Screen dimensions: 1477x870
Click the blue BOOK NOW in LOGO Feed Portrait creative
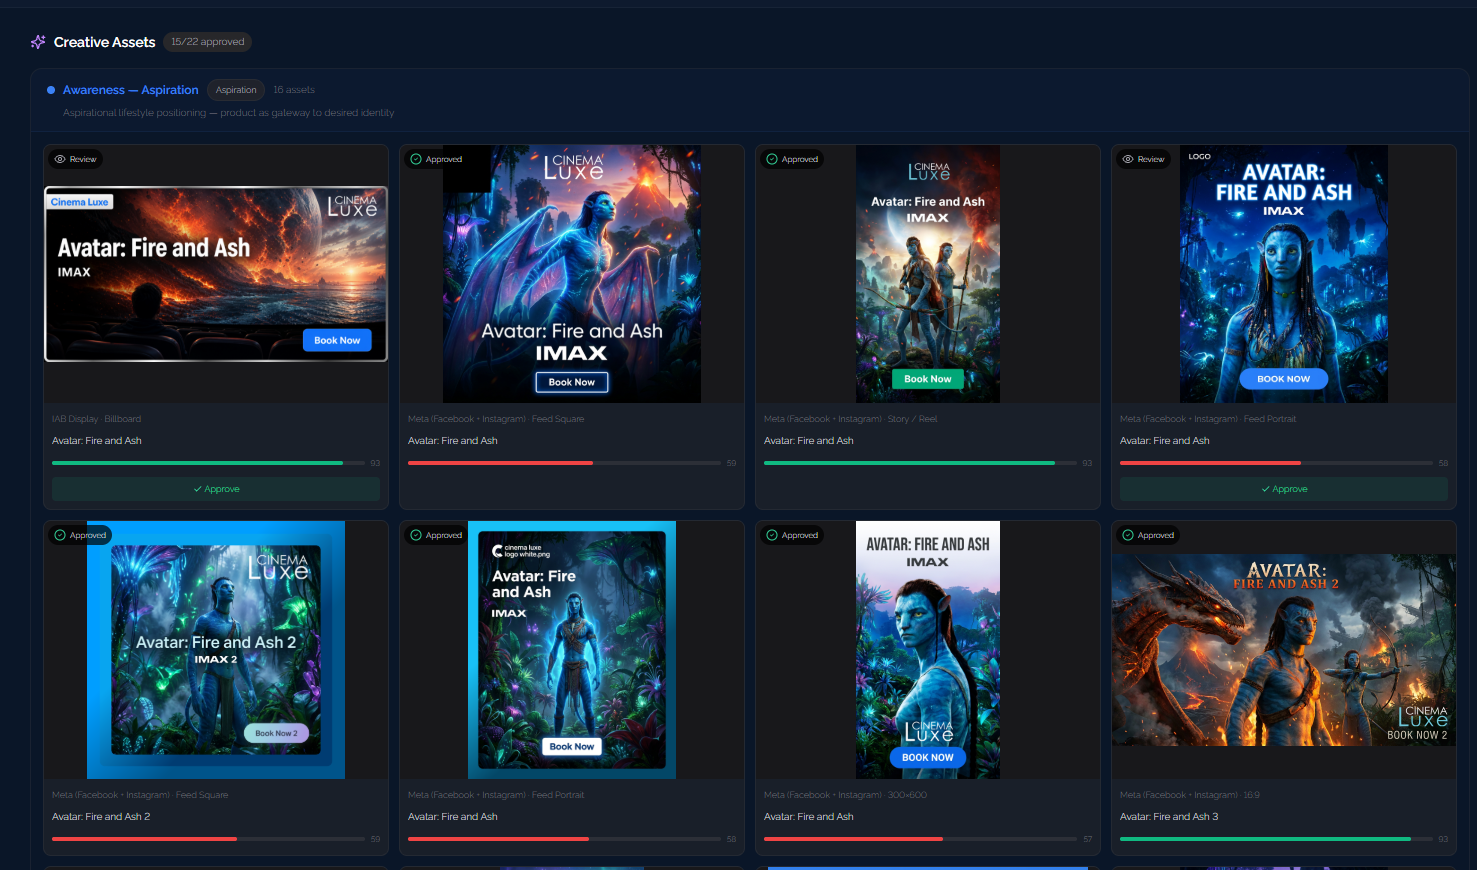[x=1284, y=379]
